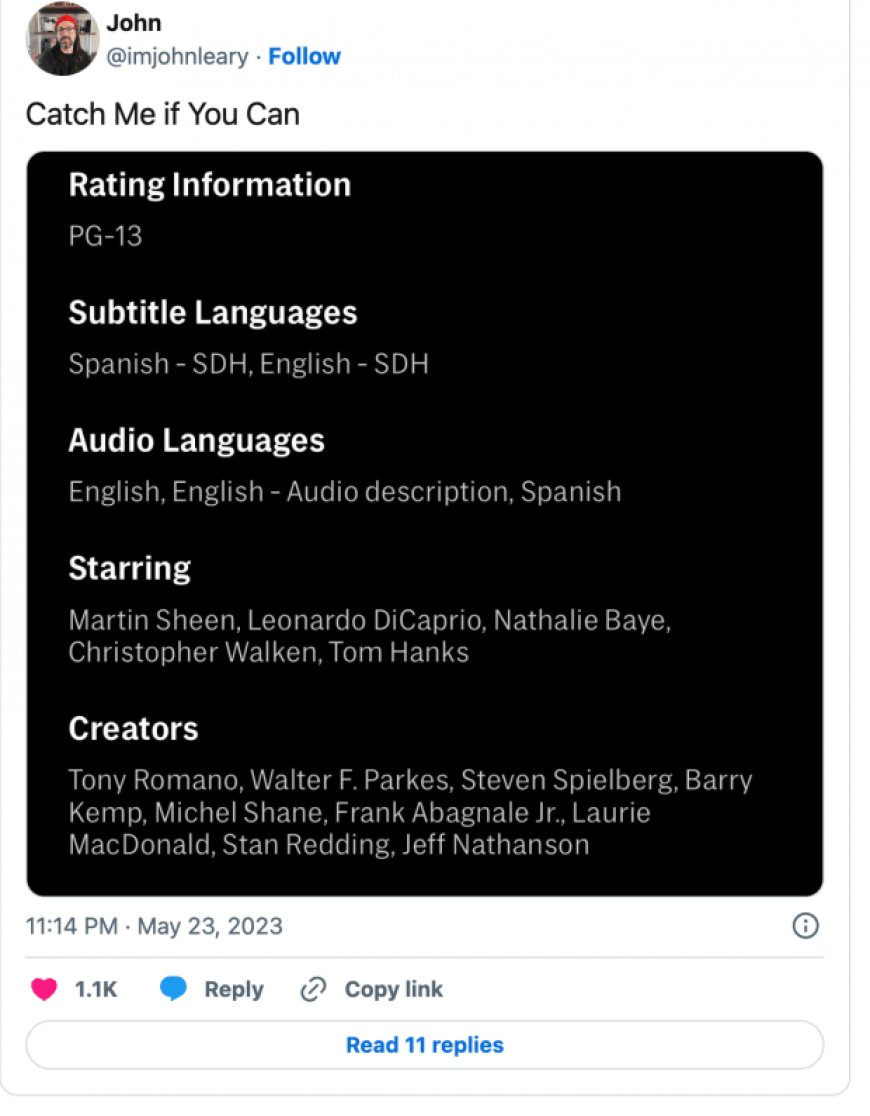Click the username John
Screen dimensions: 870x1116
[135, 22]
